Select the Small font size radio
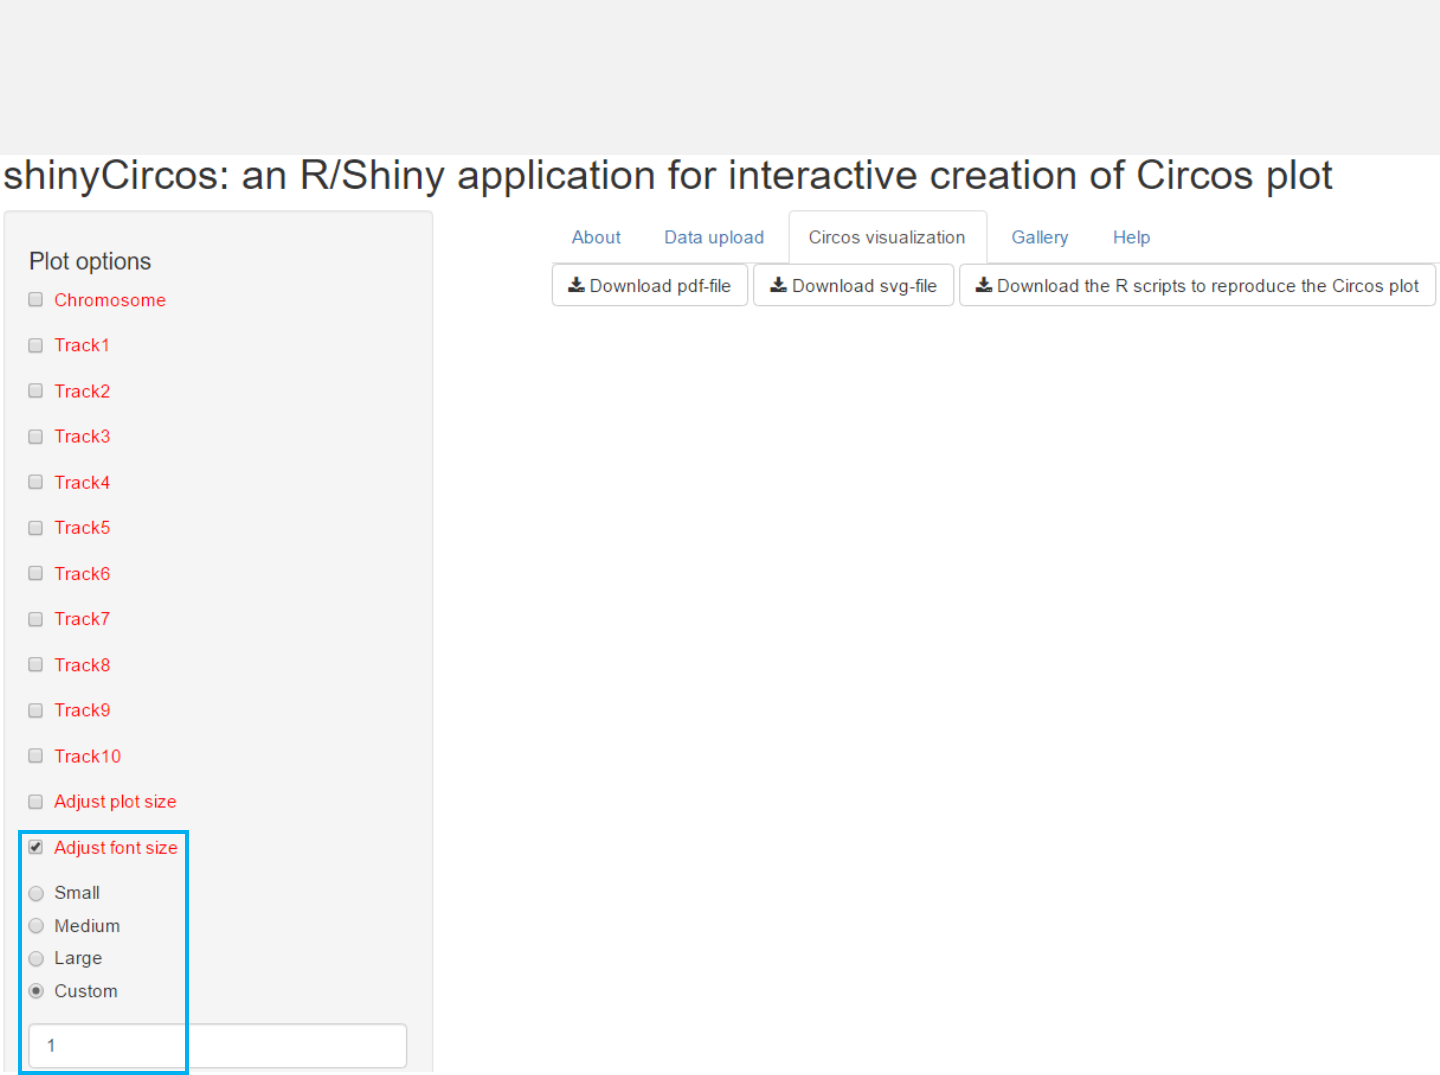Viewport: 1440px width, 1075px height. (36, 893)
